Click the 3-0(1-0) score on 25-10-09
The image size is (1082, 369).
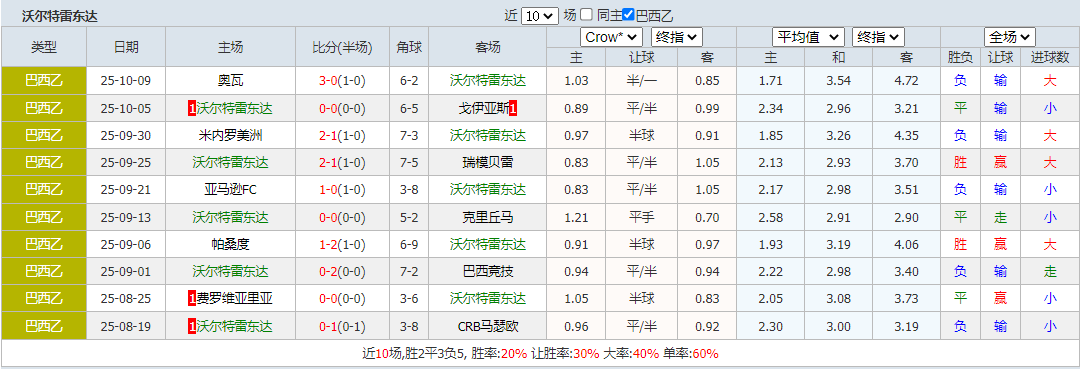pos(342,81)
